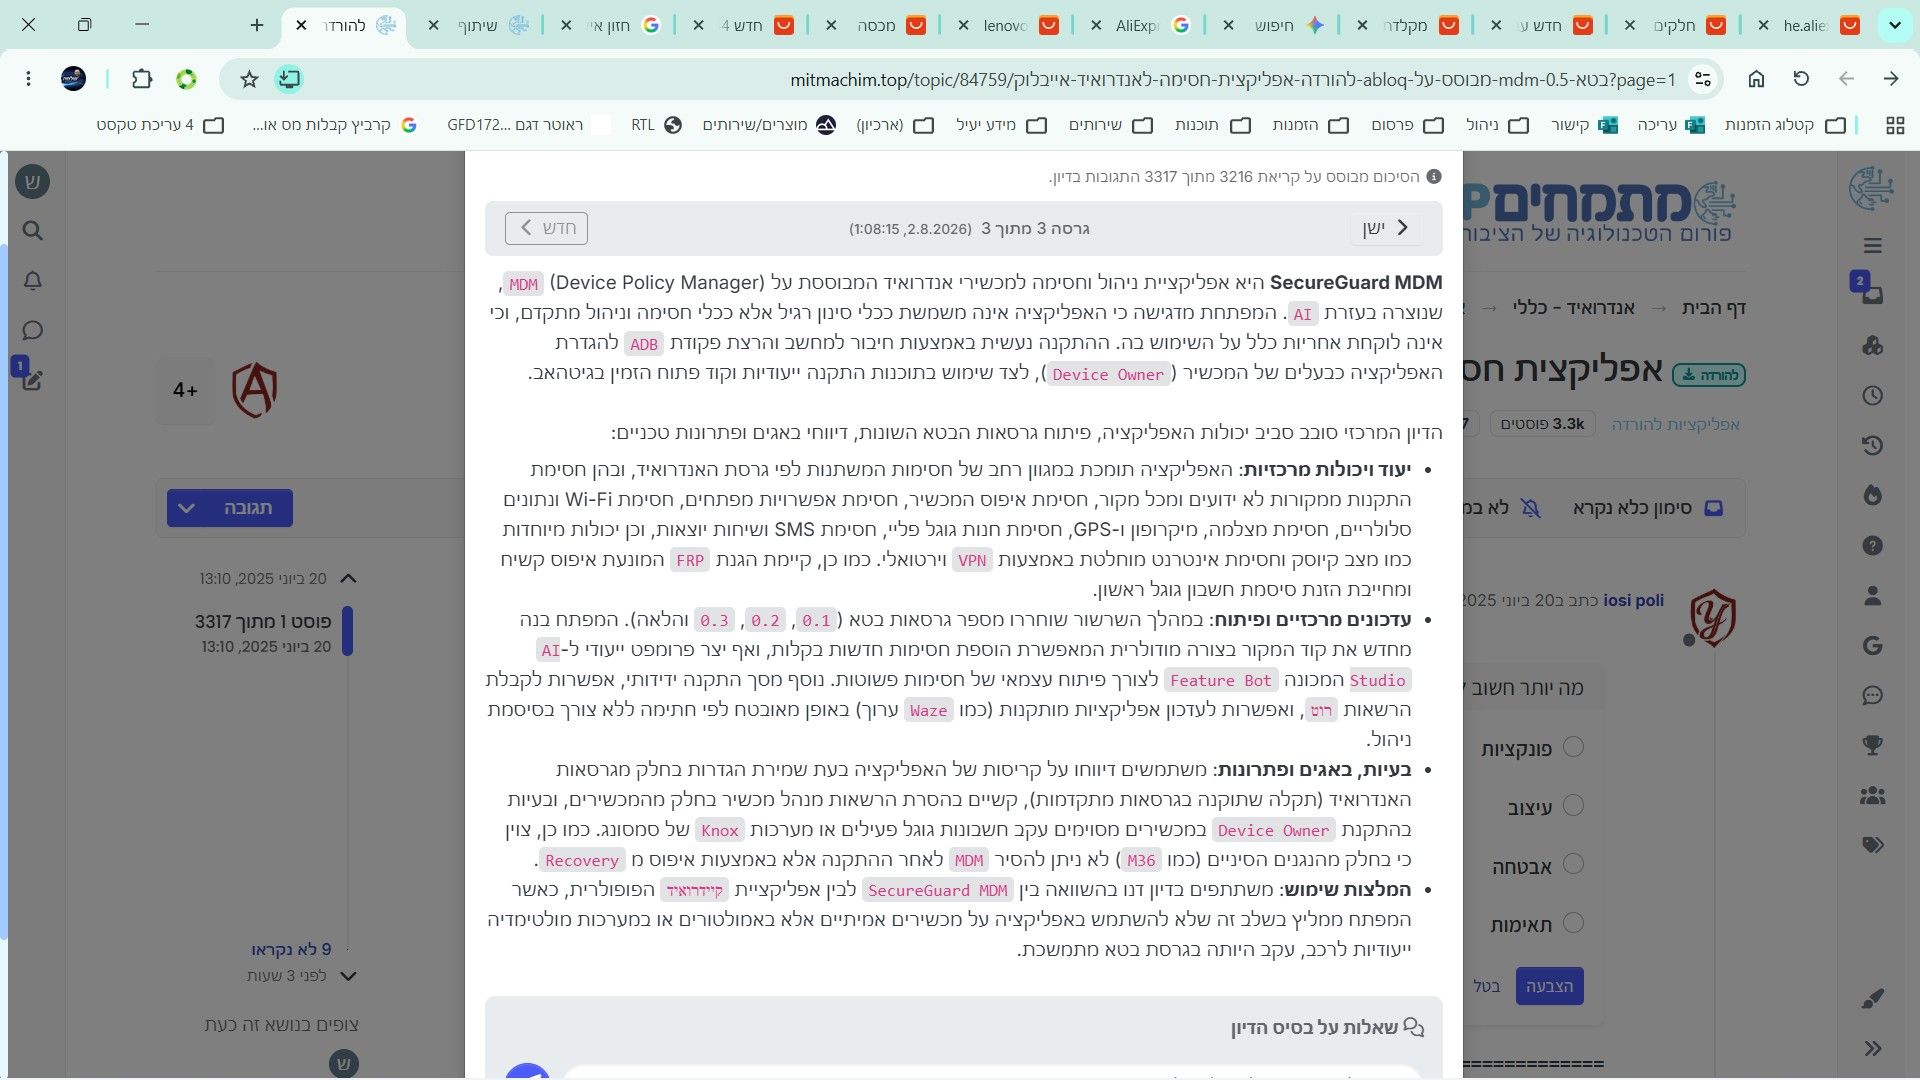The height and width of the screenshot is (1080, 1920).
Task: Click the G icon in the right sidebar
Action: 1873,646
